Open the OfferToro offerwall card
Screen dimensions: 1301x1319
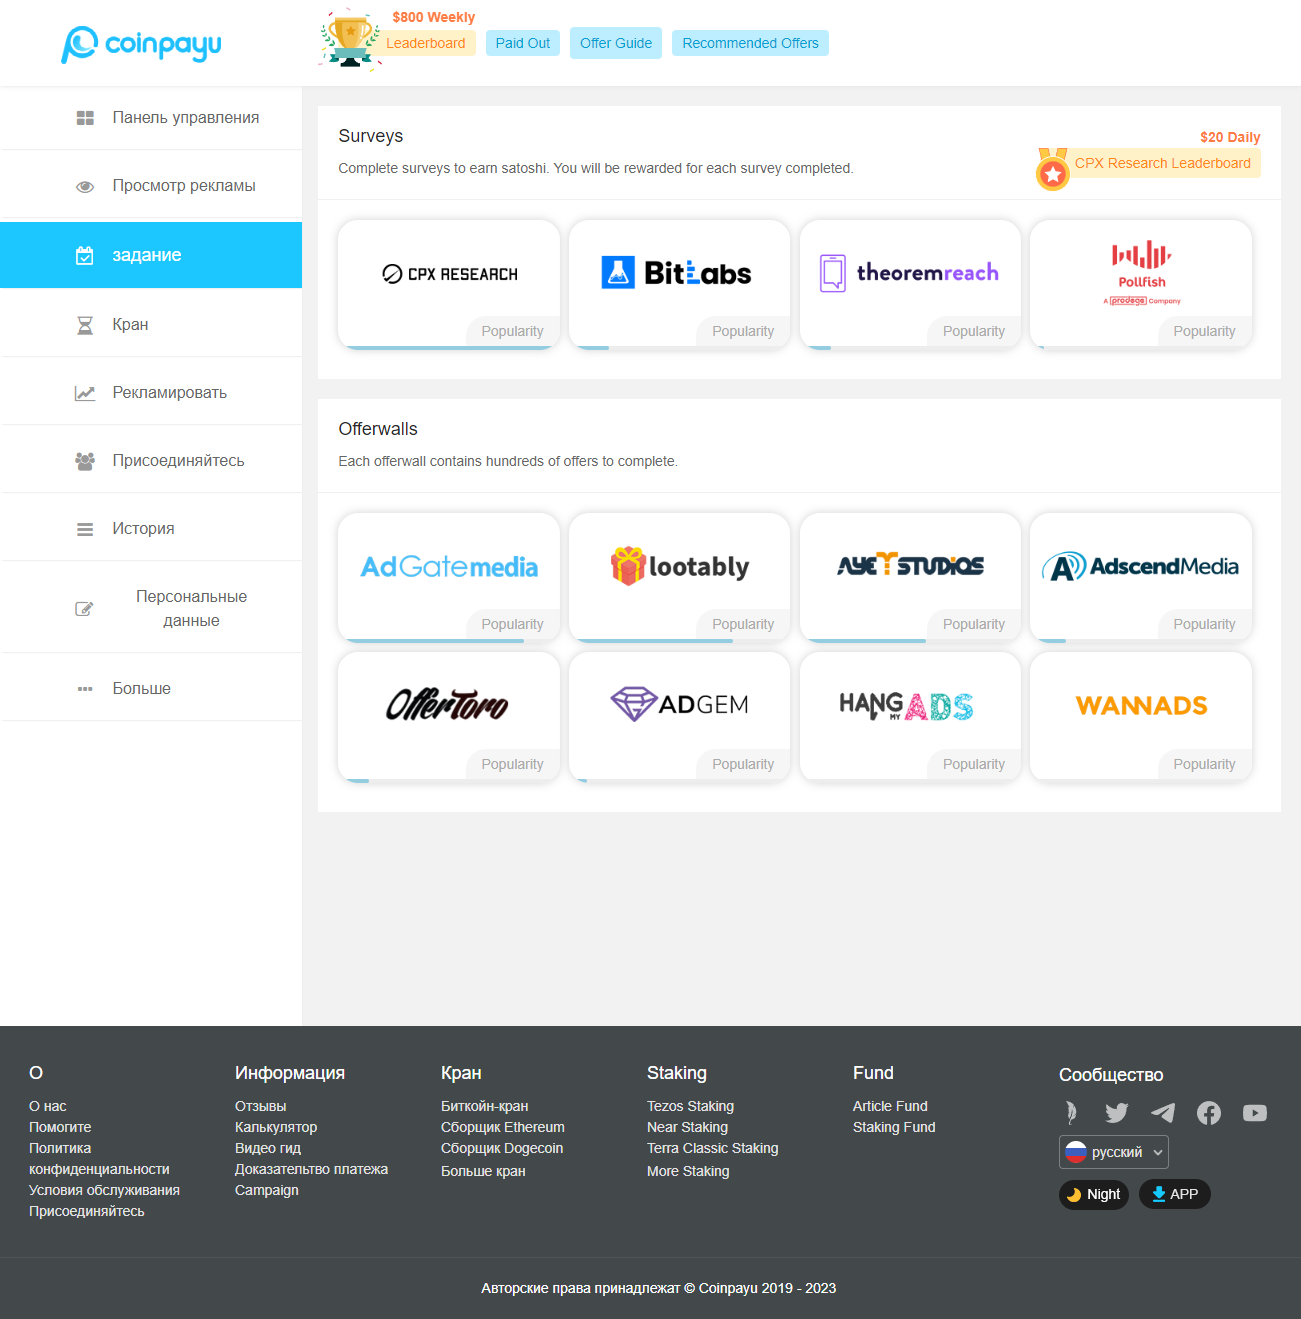[449, 717]
